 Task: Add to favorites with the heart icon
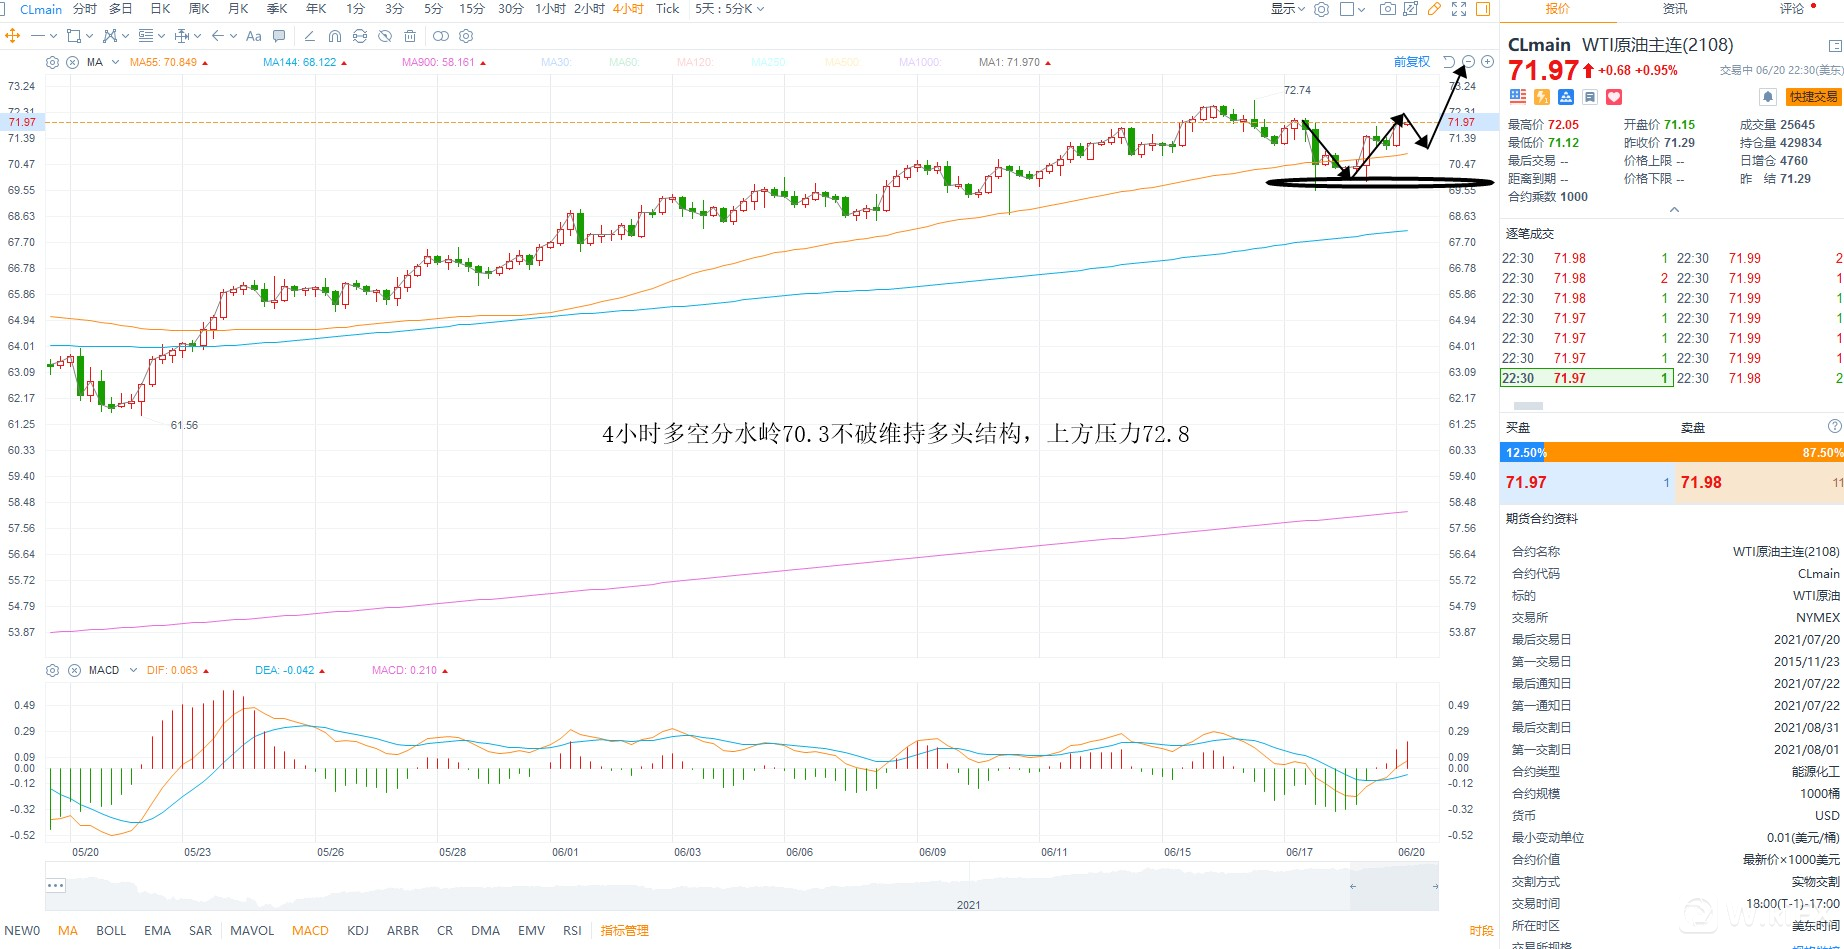pyautogui.click(x=1614, y=97)
